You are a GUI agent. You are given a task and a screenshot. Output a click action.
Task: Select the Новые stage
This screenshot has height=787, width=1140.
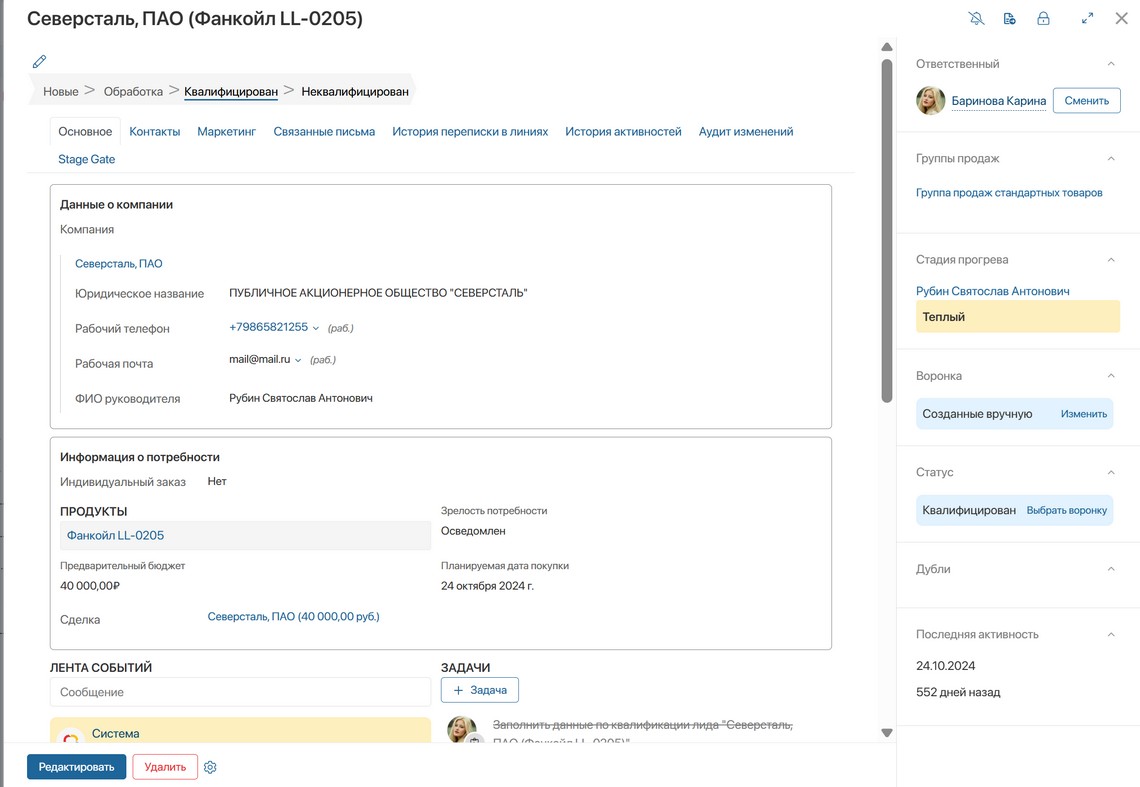tap(60, 92)
